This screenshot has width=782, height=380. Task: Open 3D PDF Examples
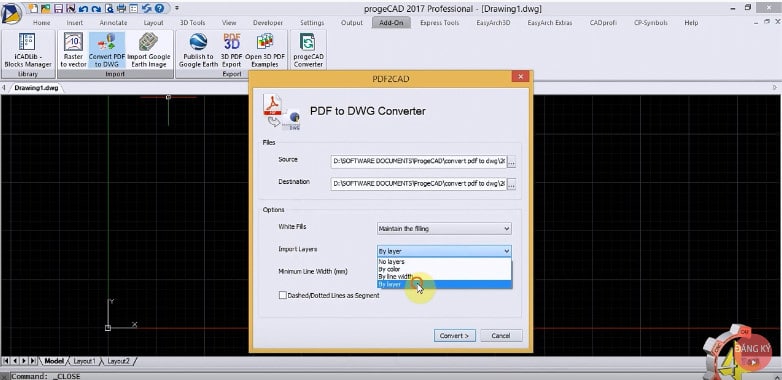pyautogui.click(x=265, y=51)
